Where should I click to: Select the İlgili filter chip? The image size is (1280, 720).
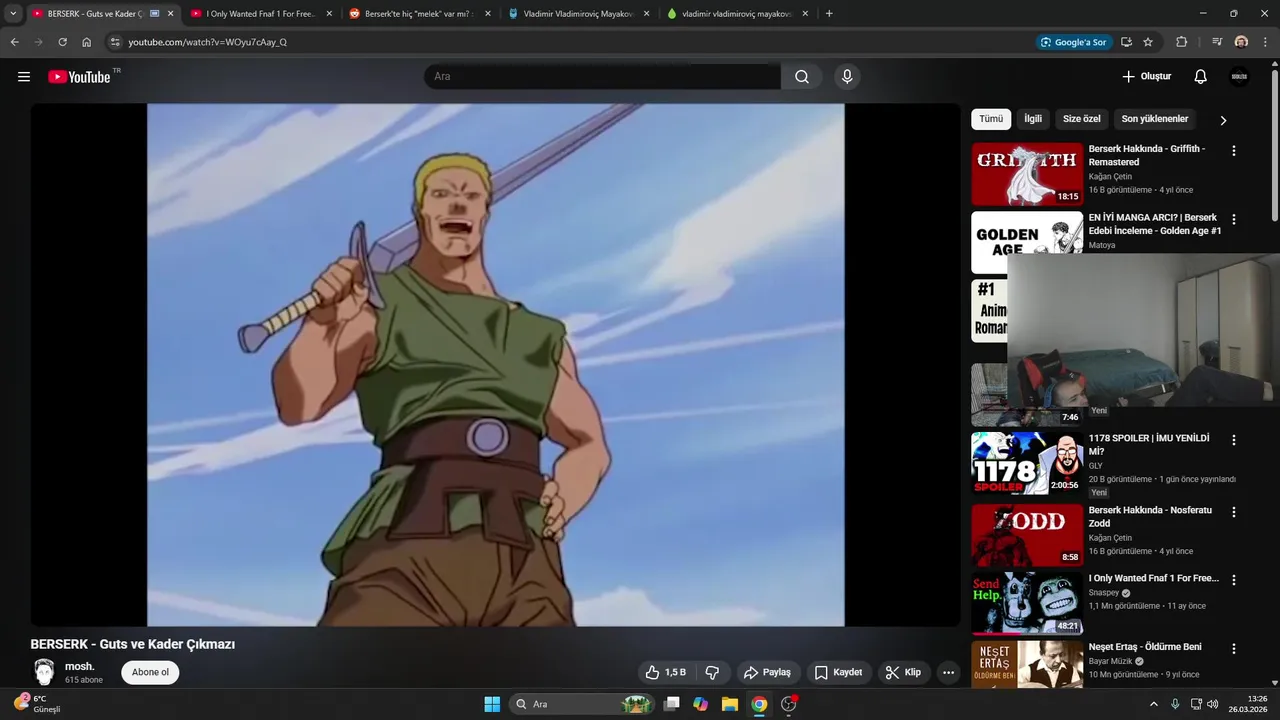coord(1033,119)
